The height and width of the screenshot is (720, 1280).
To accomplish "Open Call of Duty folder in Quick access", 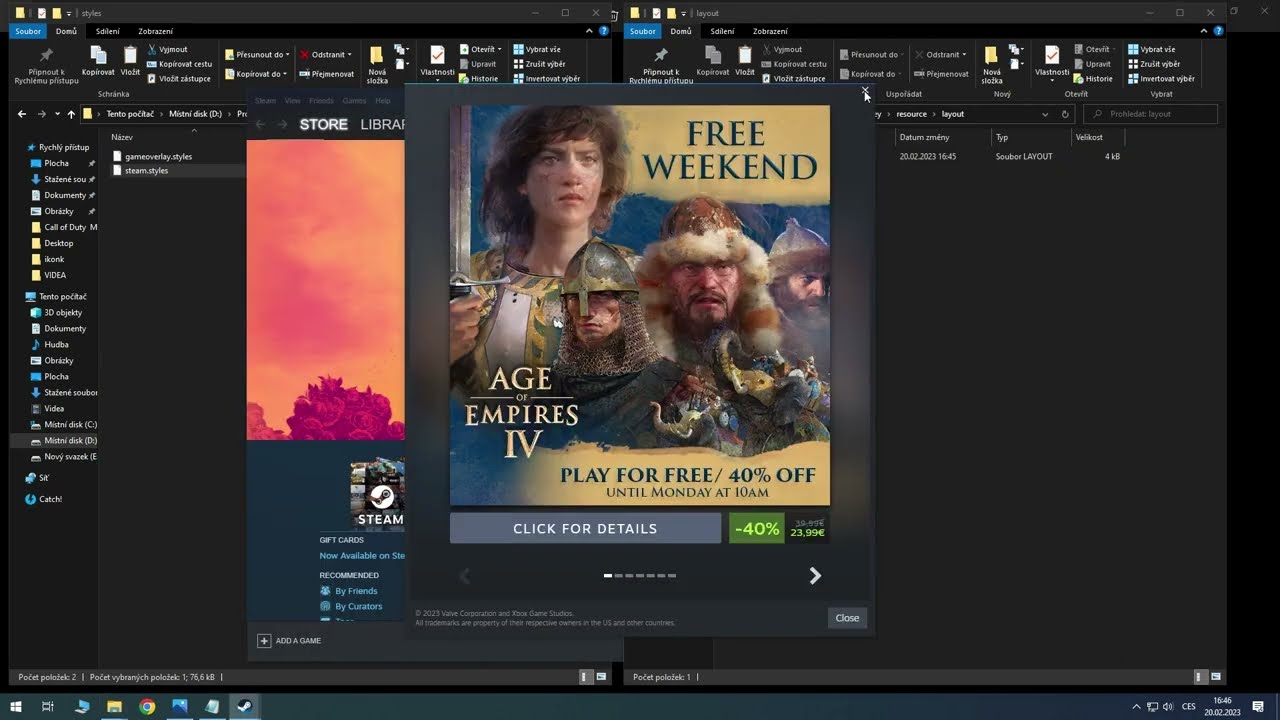I will 64,228.
